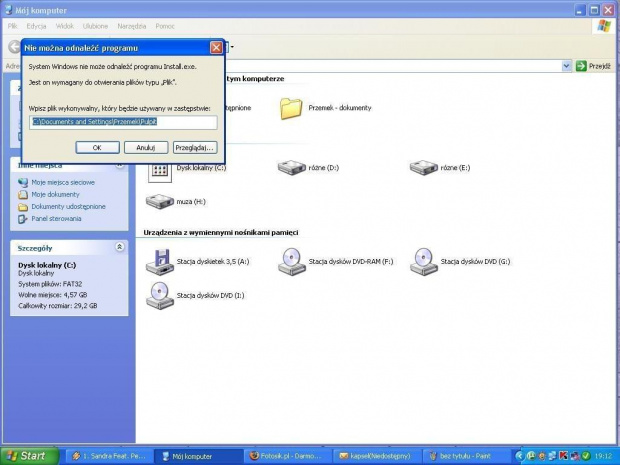The width and height of the screenshot is (620, 465).
Task: Expand hidden tray icons arrow
Action: tap(520, 456)
